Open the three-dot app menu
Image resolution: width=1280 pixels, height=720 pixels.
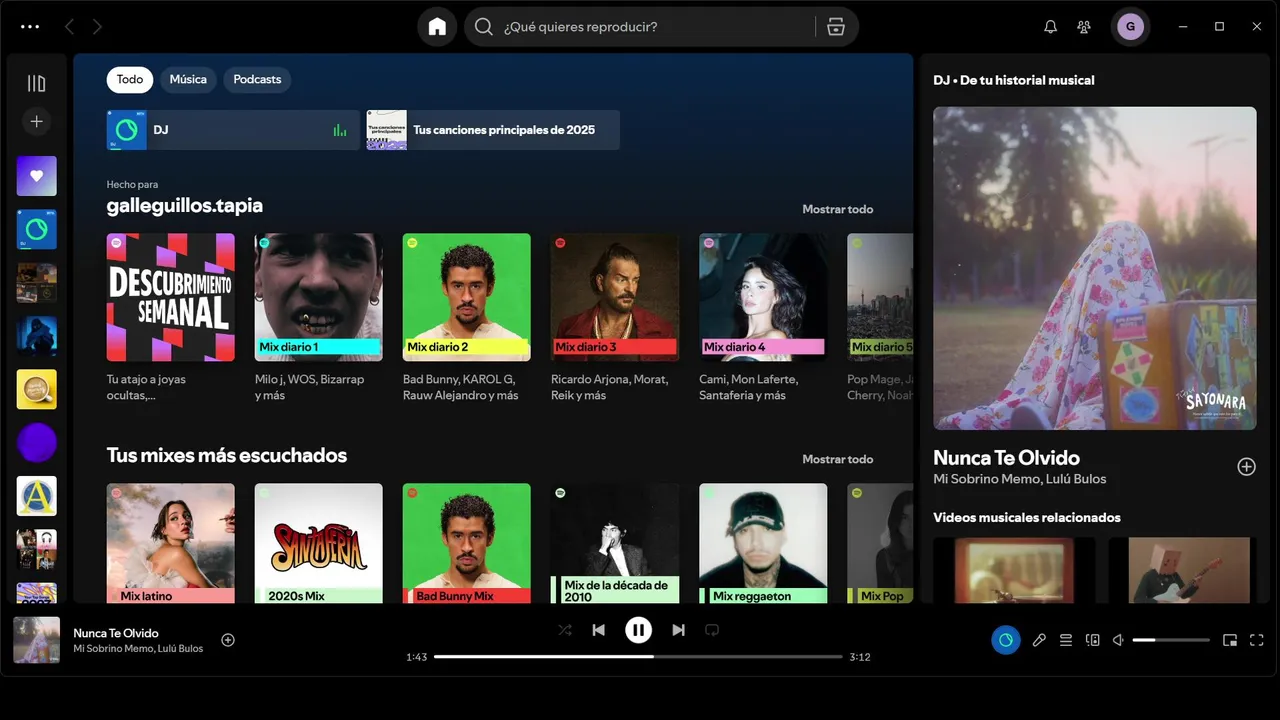(30, 27)
